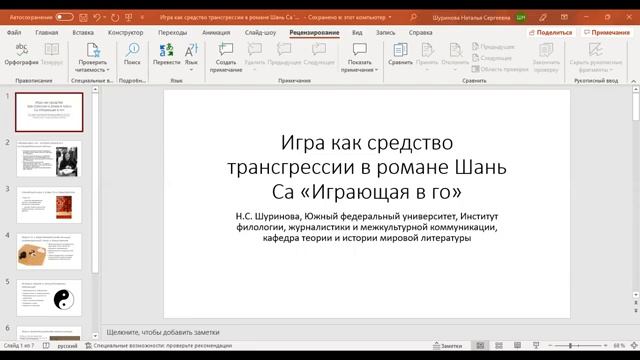640x360 pixels.
Task: Click the Undo arrow icon
Action: (x=97, y=18)
